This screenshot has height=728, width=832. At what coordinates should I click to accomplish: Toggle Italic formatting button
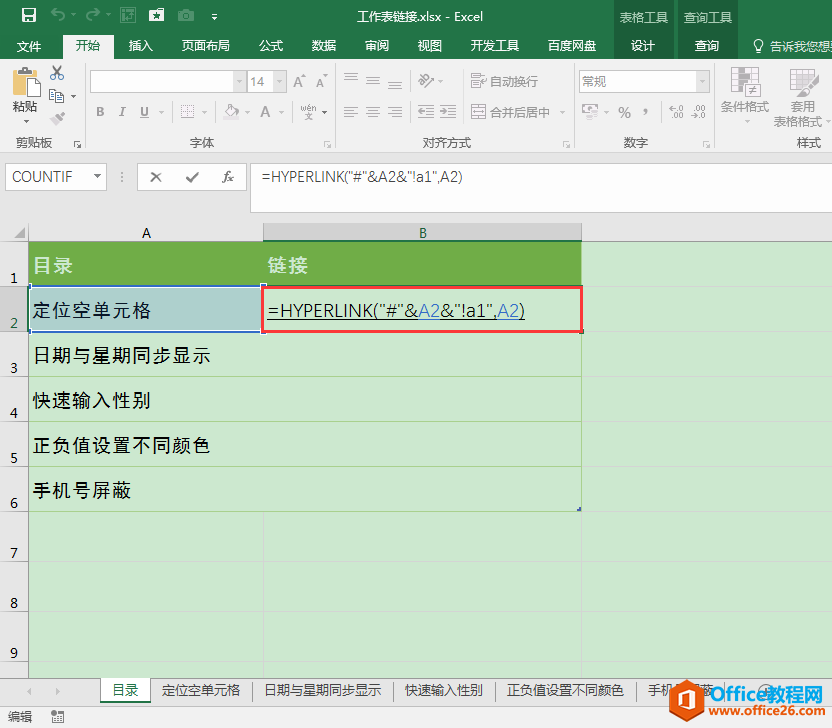122,112
